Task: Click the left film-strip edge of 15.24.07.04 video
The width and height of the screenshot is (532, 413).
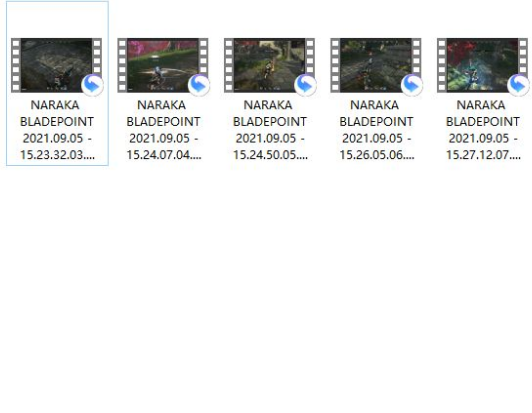Action: pos(122,65)
